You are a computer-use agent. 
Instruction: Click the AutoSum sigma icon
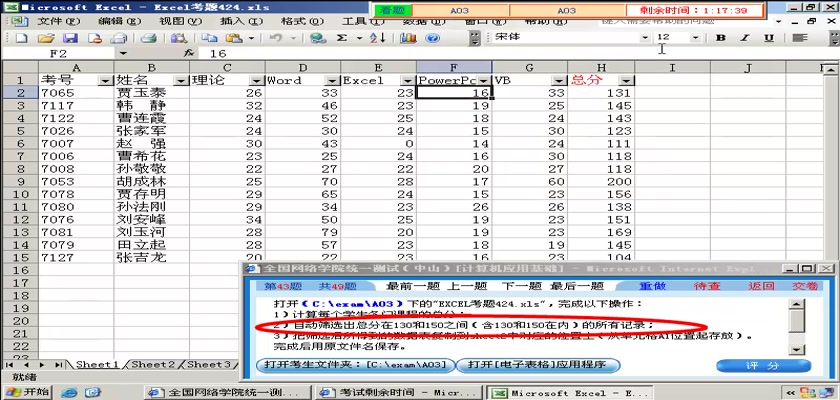342,38
